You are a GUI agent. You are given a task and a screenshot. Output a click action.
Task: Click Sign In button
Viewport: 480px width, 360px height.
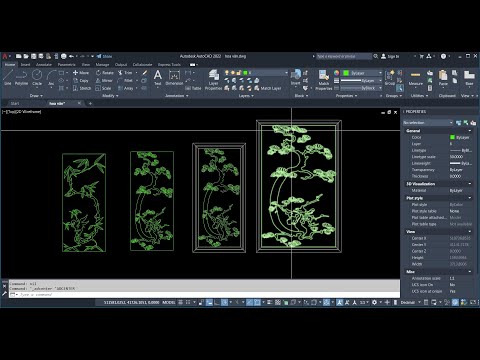390,56
